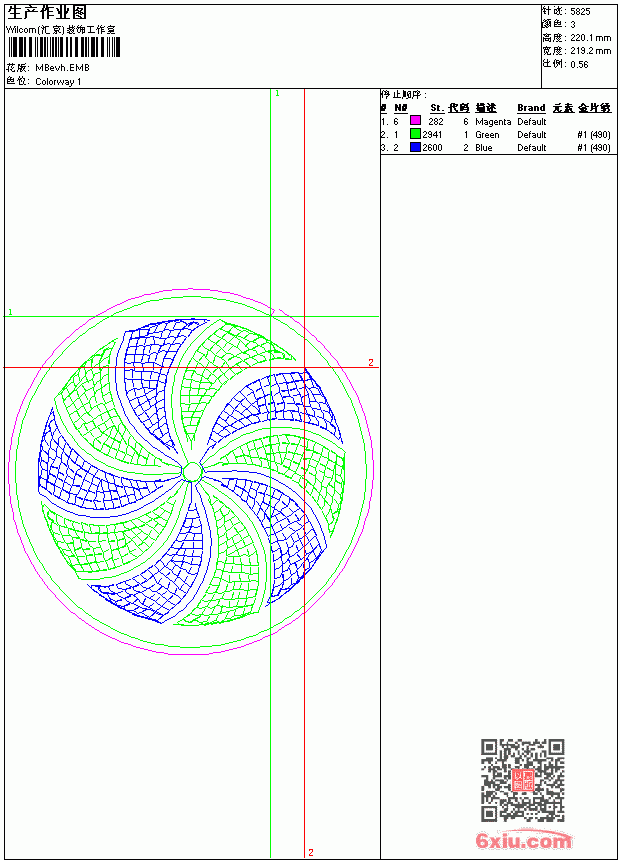Click the magenta color swatch

pos(415,120)
